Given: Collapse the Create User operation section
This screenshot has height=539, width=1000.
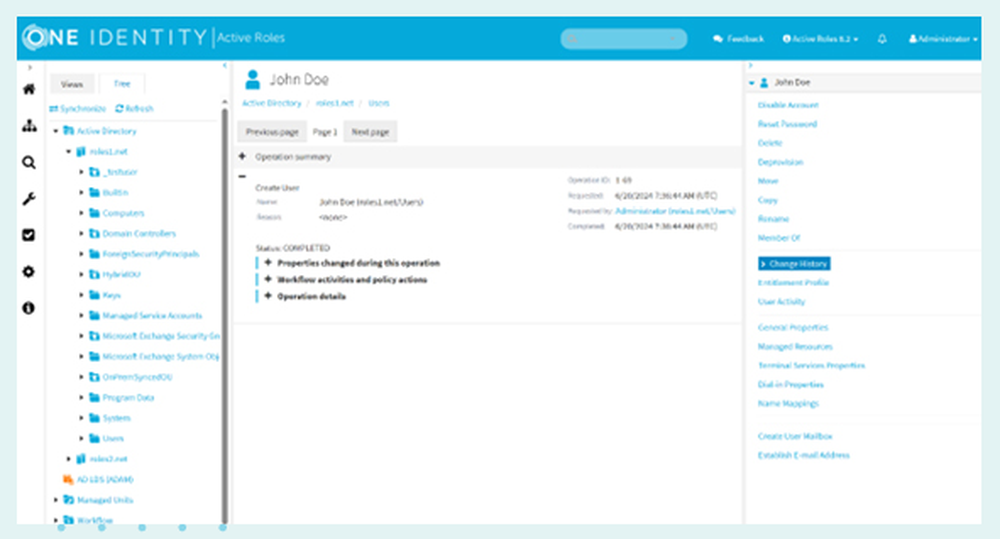Looking at the screenshot, I should [x=242, y=176].
